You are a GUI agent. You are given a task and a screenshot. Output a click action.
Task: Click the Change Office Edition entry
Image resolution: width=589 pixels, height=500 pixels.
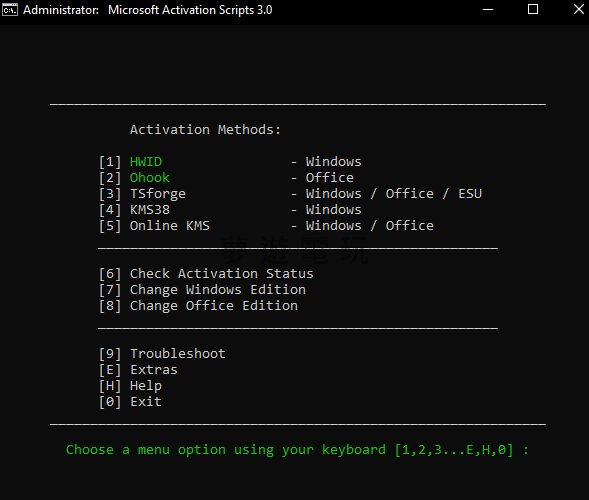coord(214,306)
